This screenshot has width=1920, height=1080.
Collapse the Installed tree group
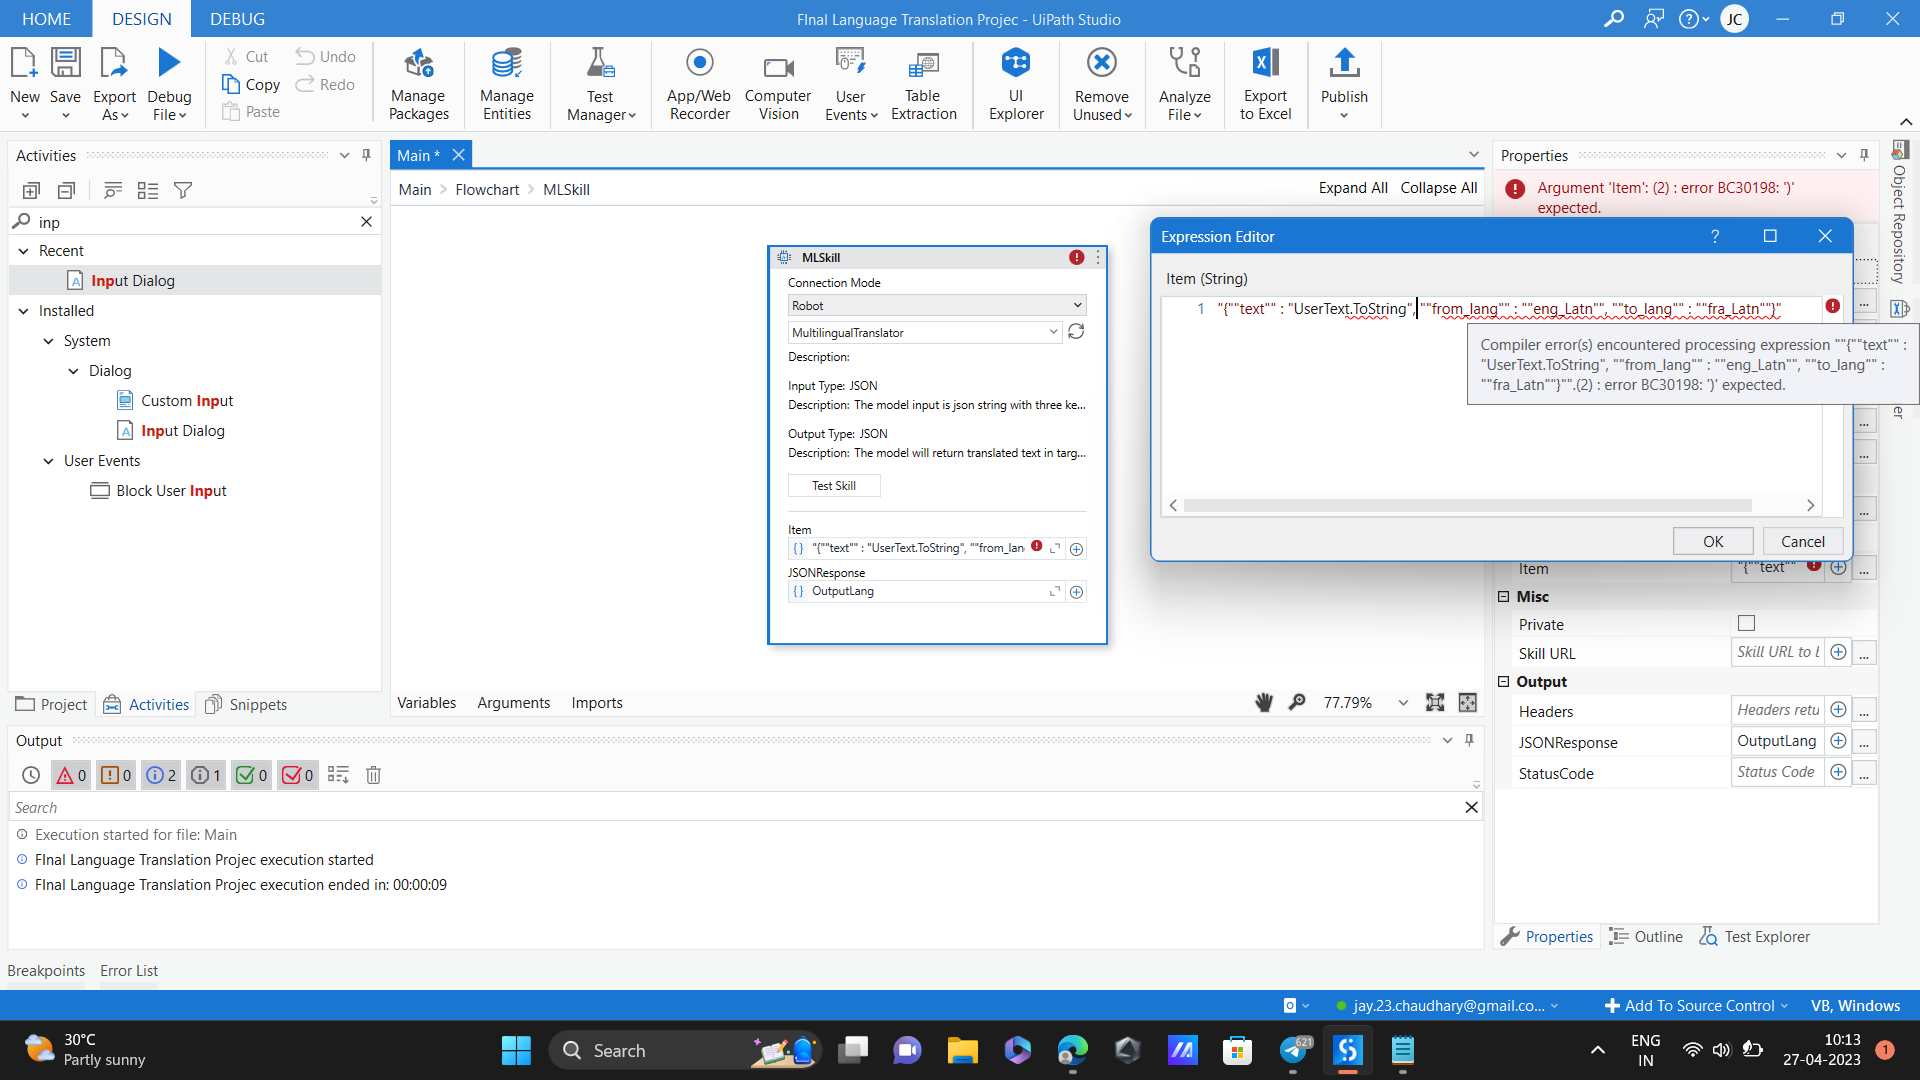pyautogui.click(x=24, y=311)
